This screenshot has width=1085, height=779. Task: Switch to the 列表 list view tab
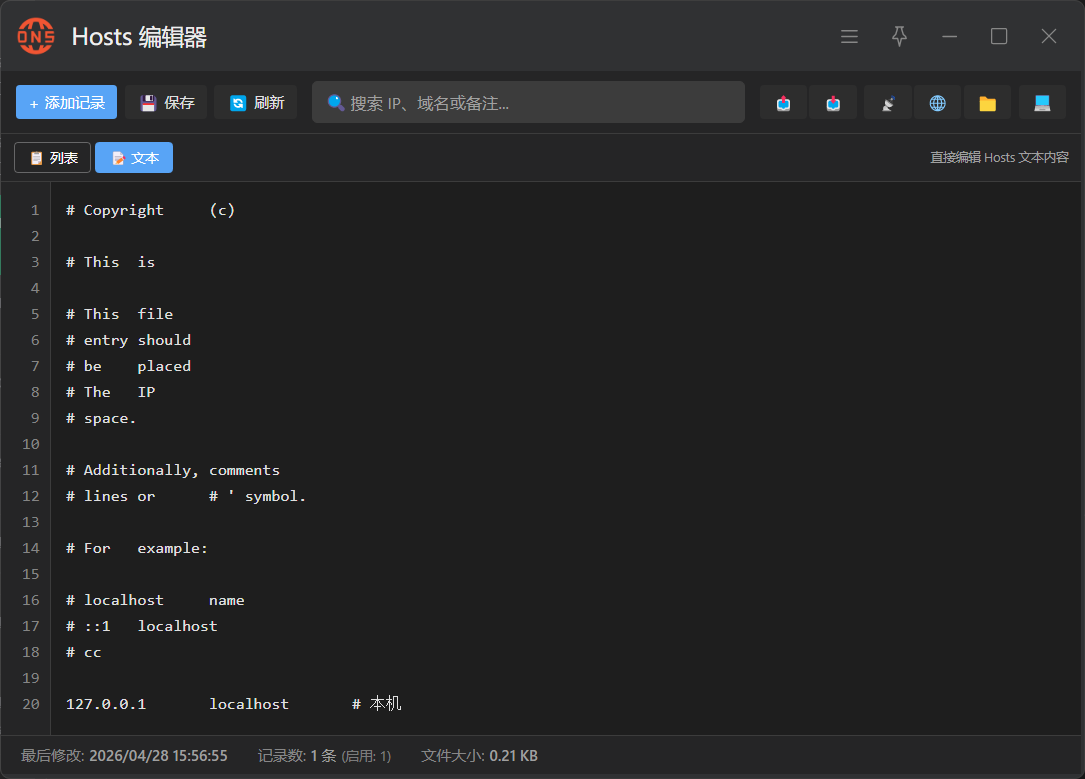[53, 158]
